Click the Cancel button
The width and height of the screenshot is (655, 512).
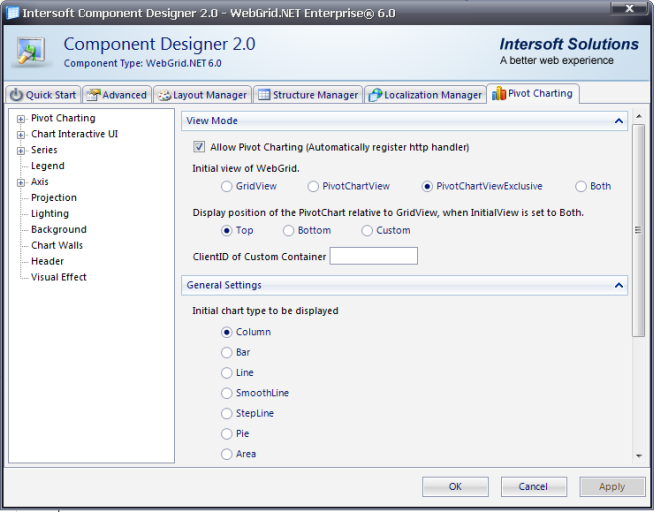pos(533,487)
